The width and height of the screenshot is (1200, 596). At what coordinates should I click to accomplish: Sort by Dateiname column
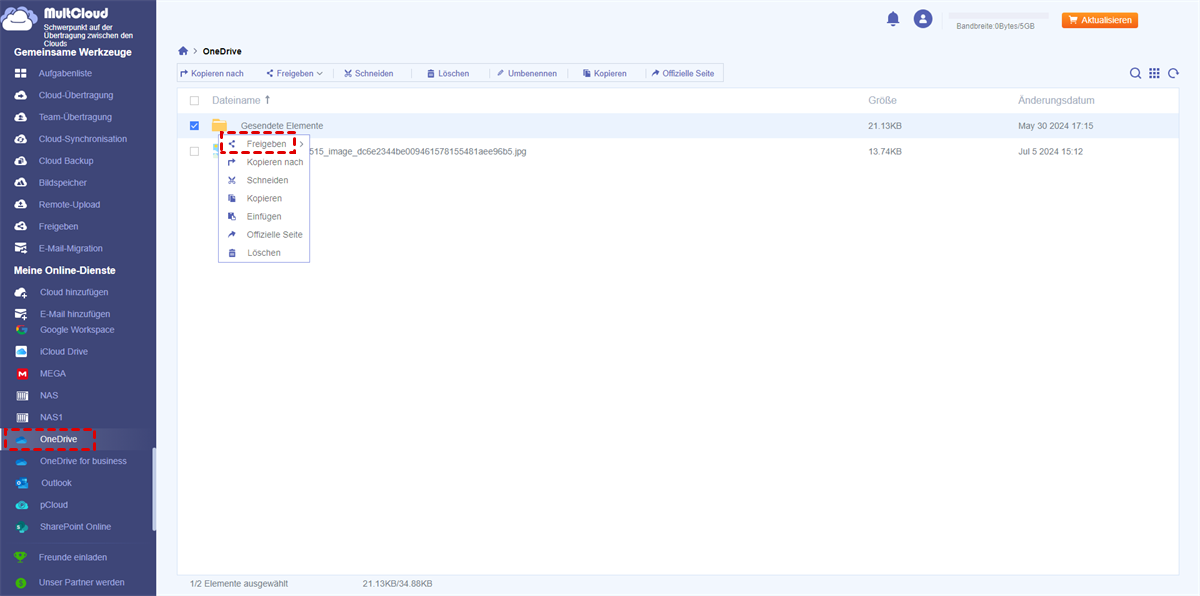[241, 101]
